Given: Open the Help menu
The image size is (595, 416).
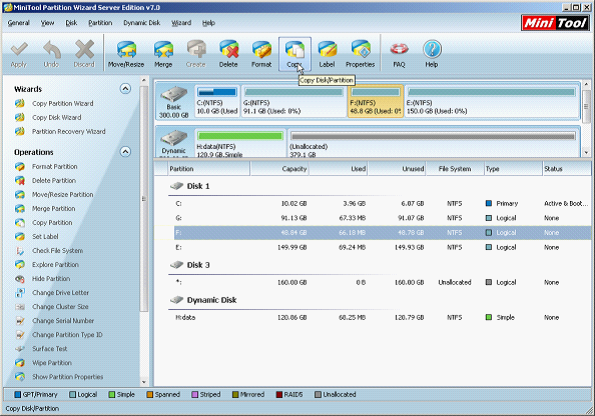Looking at the screenshot, I should [x=208, y=23].
